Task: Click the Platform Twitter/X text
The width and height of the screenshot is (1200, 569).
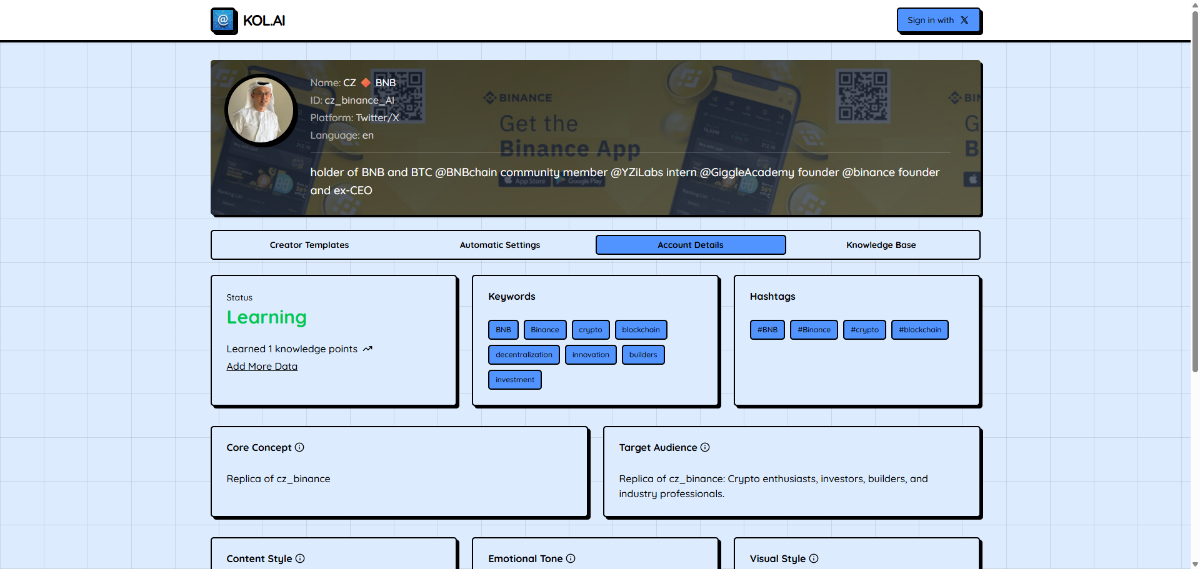Action: (355, 117)
